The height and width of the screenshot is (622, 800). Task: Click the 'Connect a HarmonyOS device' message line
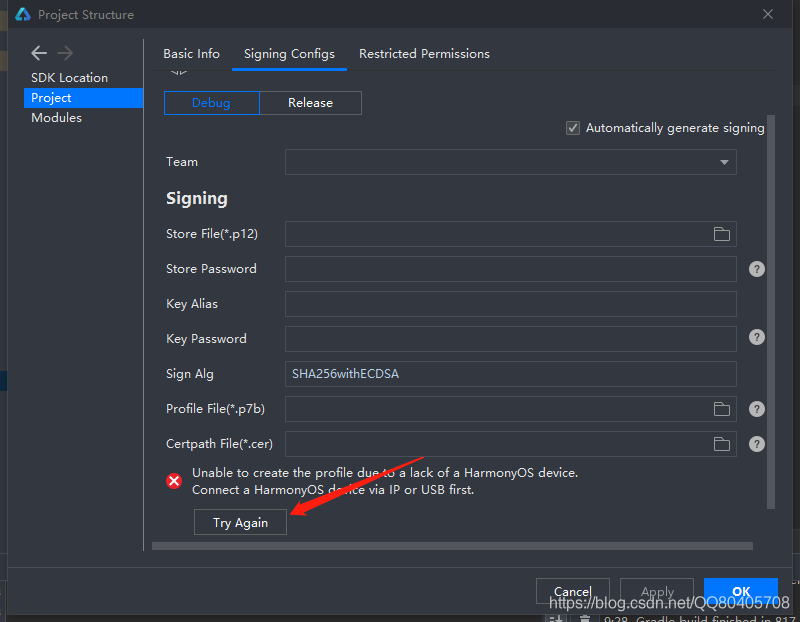pyautogui.click(x=333, y=490)
